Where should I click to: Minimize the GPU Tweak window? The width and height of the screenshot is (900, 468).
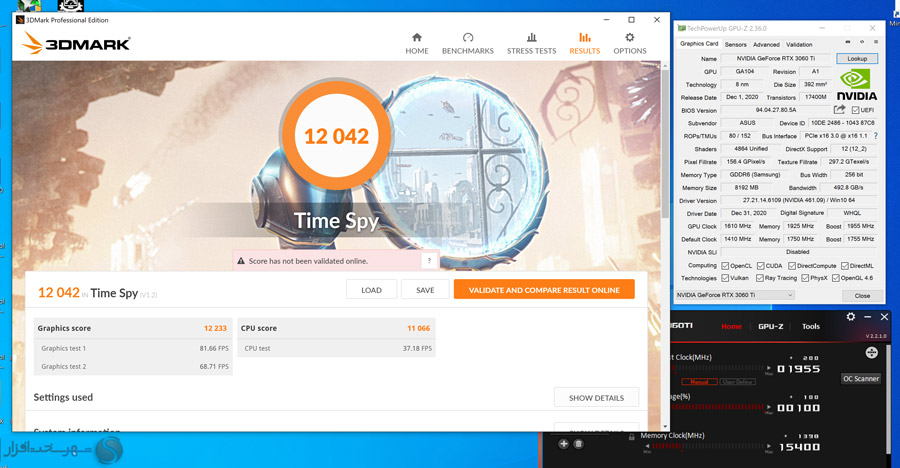tap(867, 316)
